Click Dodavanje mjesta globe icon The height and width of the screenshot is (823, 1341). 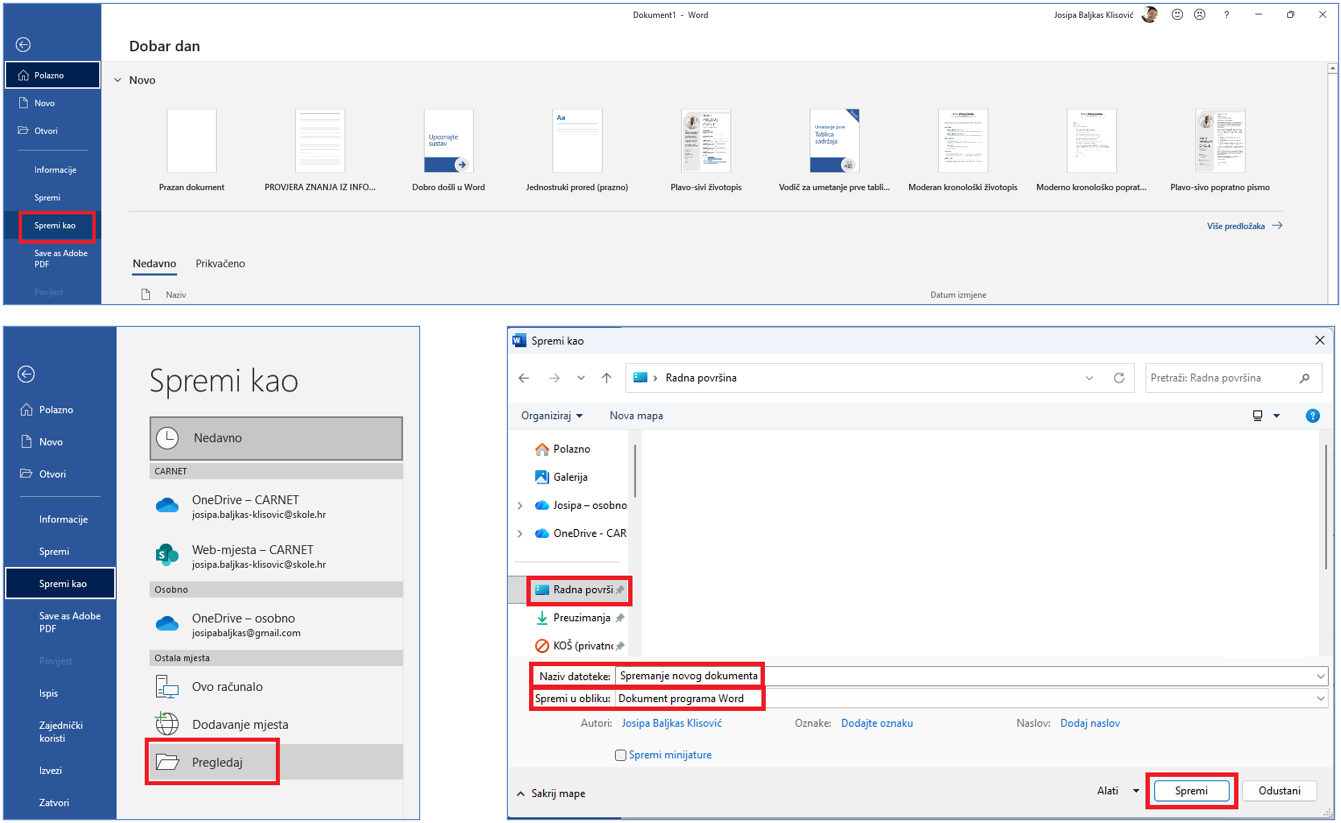tap(167, 724)
